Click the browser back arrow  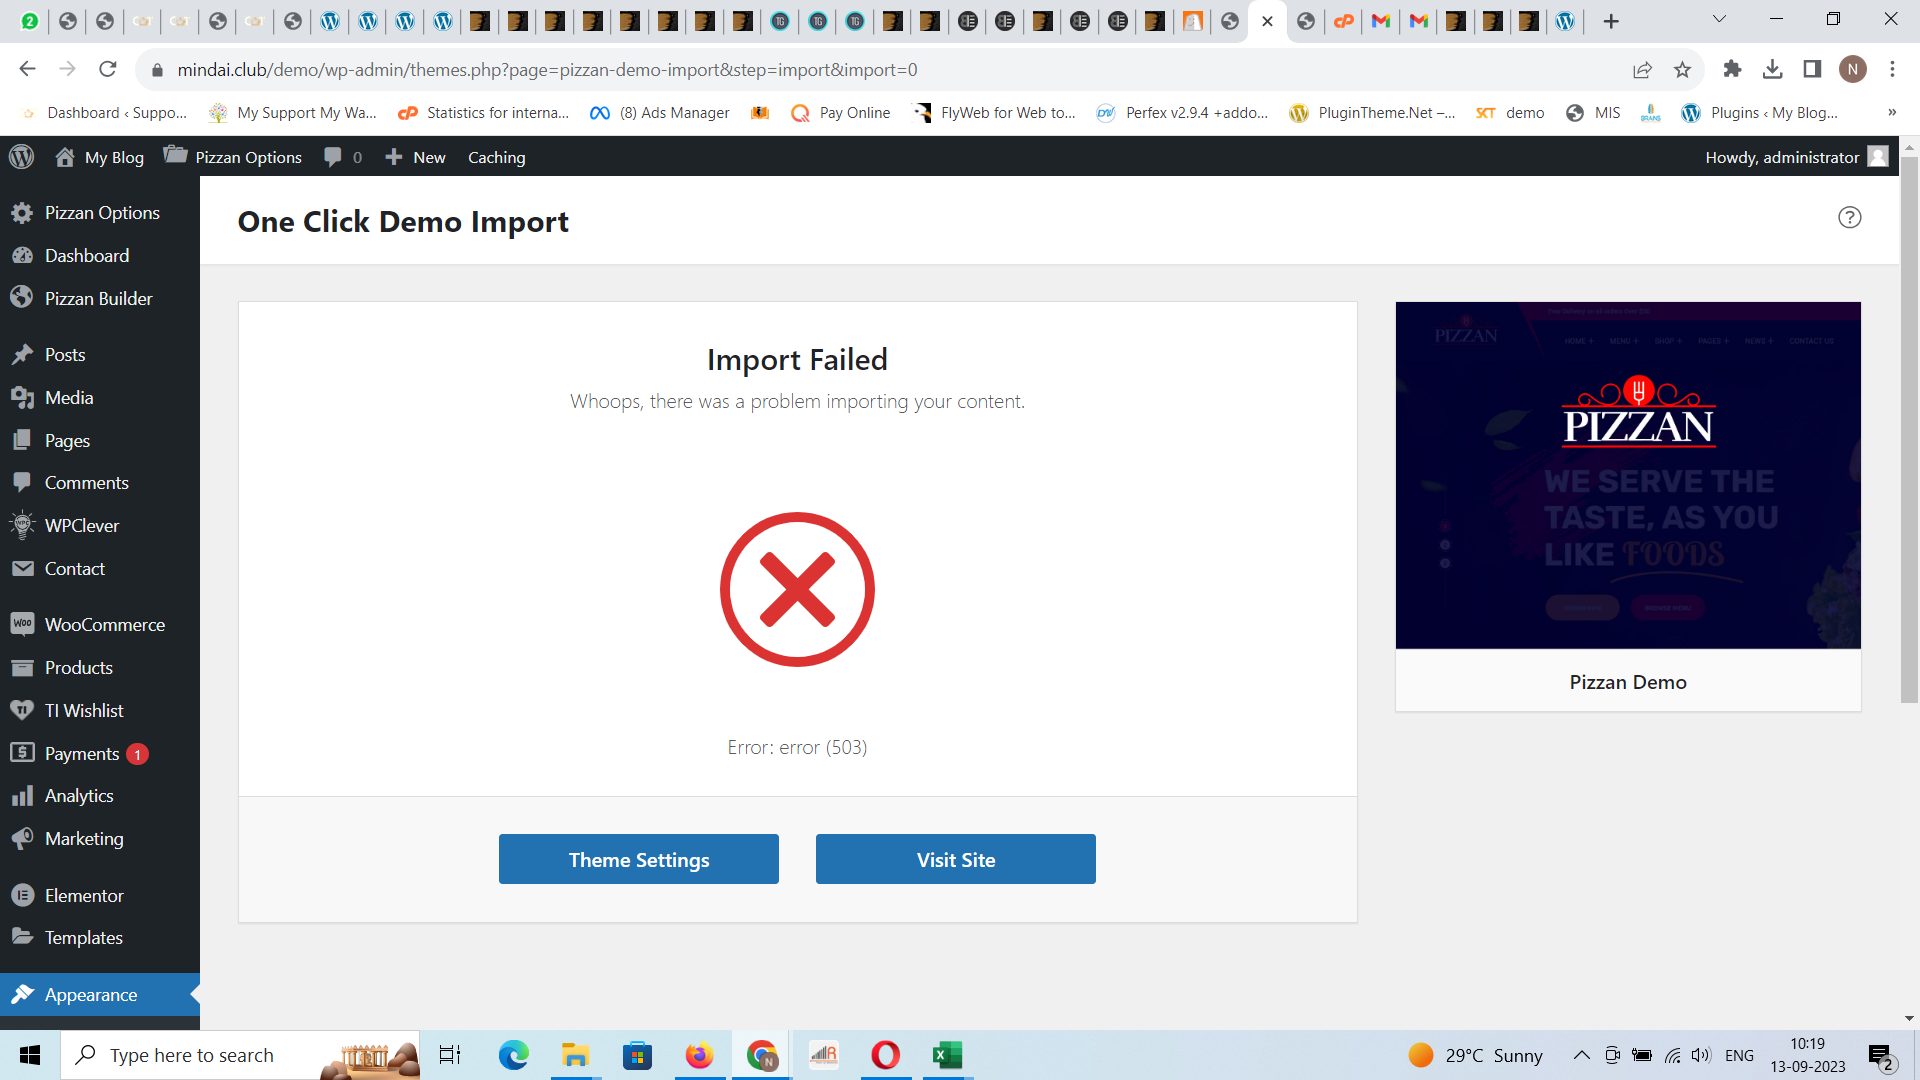pos(28,69)
